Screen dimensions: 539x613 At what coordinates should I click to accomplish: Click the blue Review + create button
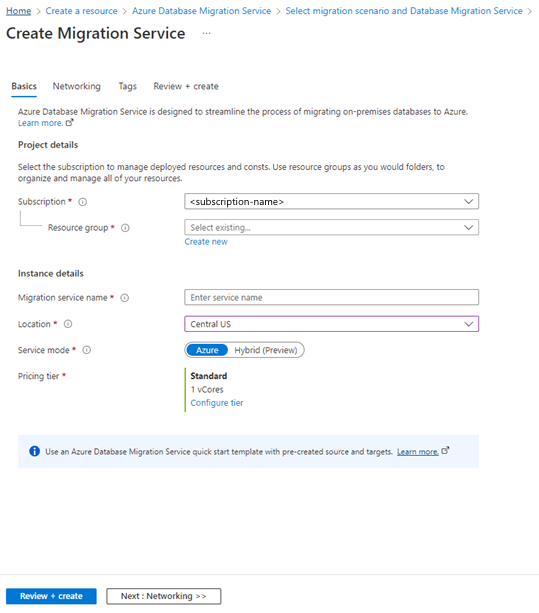(x=51, y=596)
